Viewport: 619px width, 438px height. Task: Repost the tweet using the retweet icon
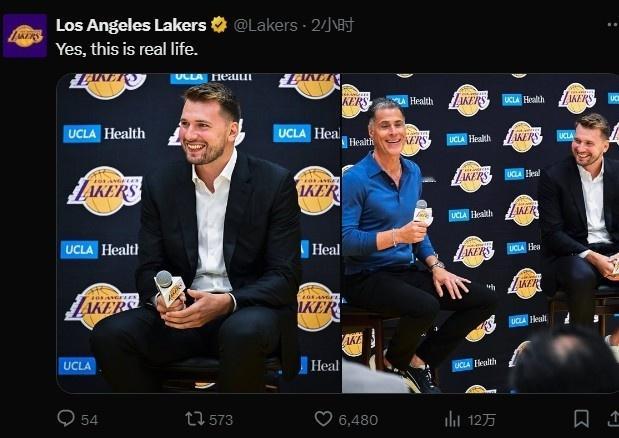tap(195, 419)
